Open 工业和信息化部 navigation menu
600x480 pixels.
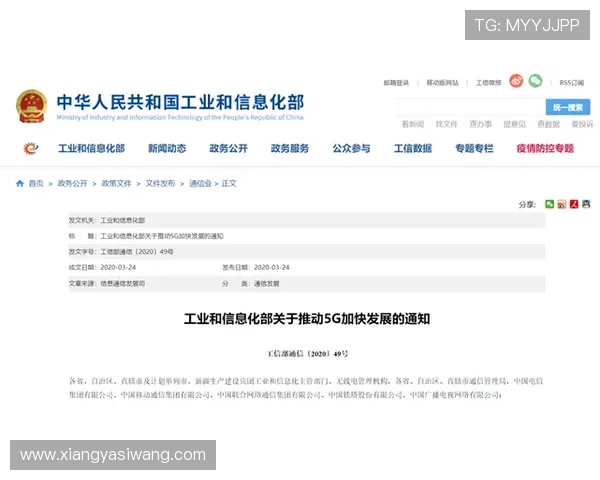pos(91,149)
